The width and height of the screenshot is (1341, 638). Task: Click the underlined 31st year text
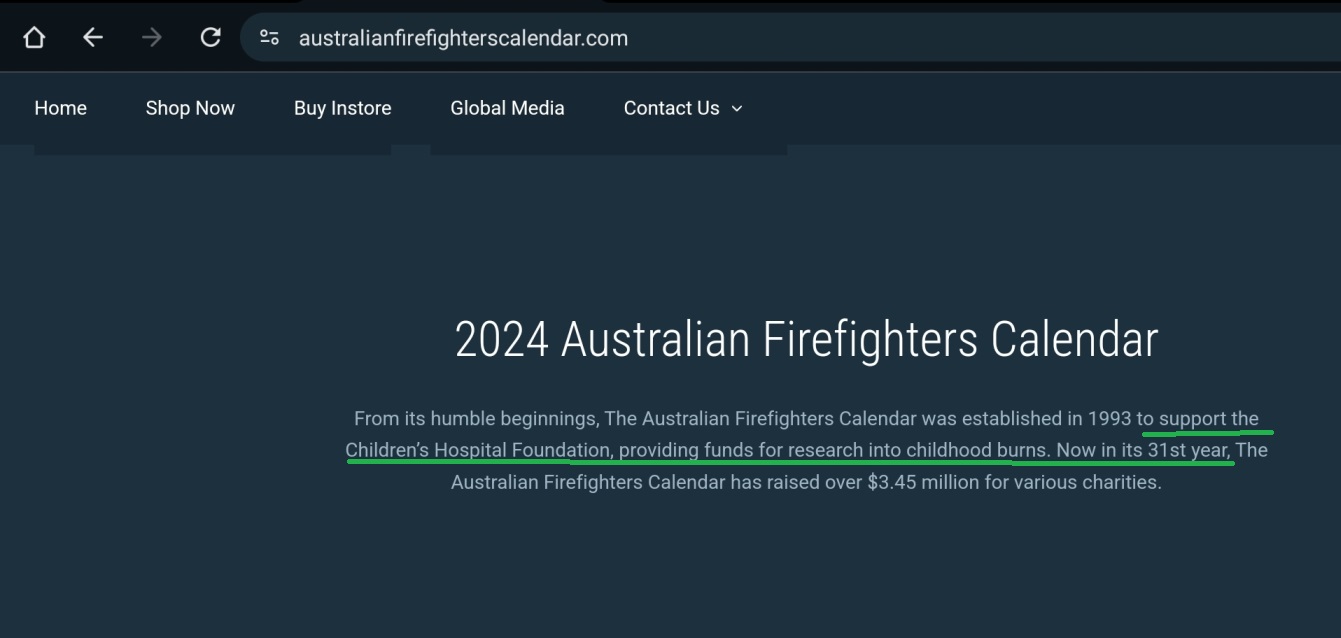pyautogui.click(x=1189, y=451)
